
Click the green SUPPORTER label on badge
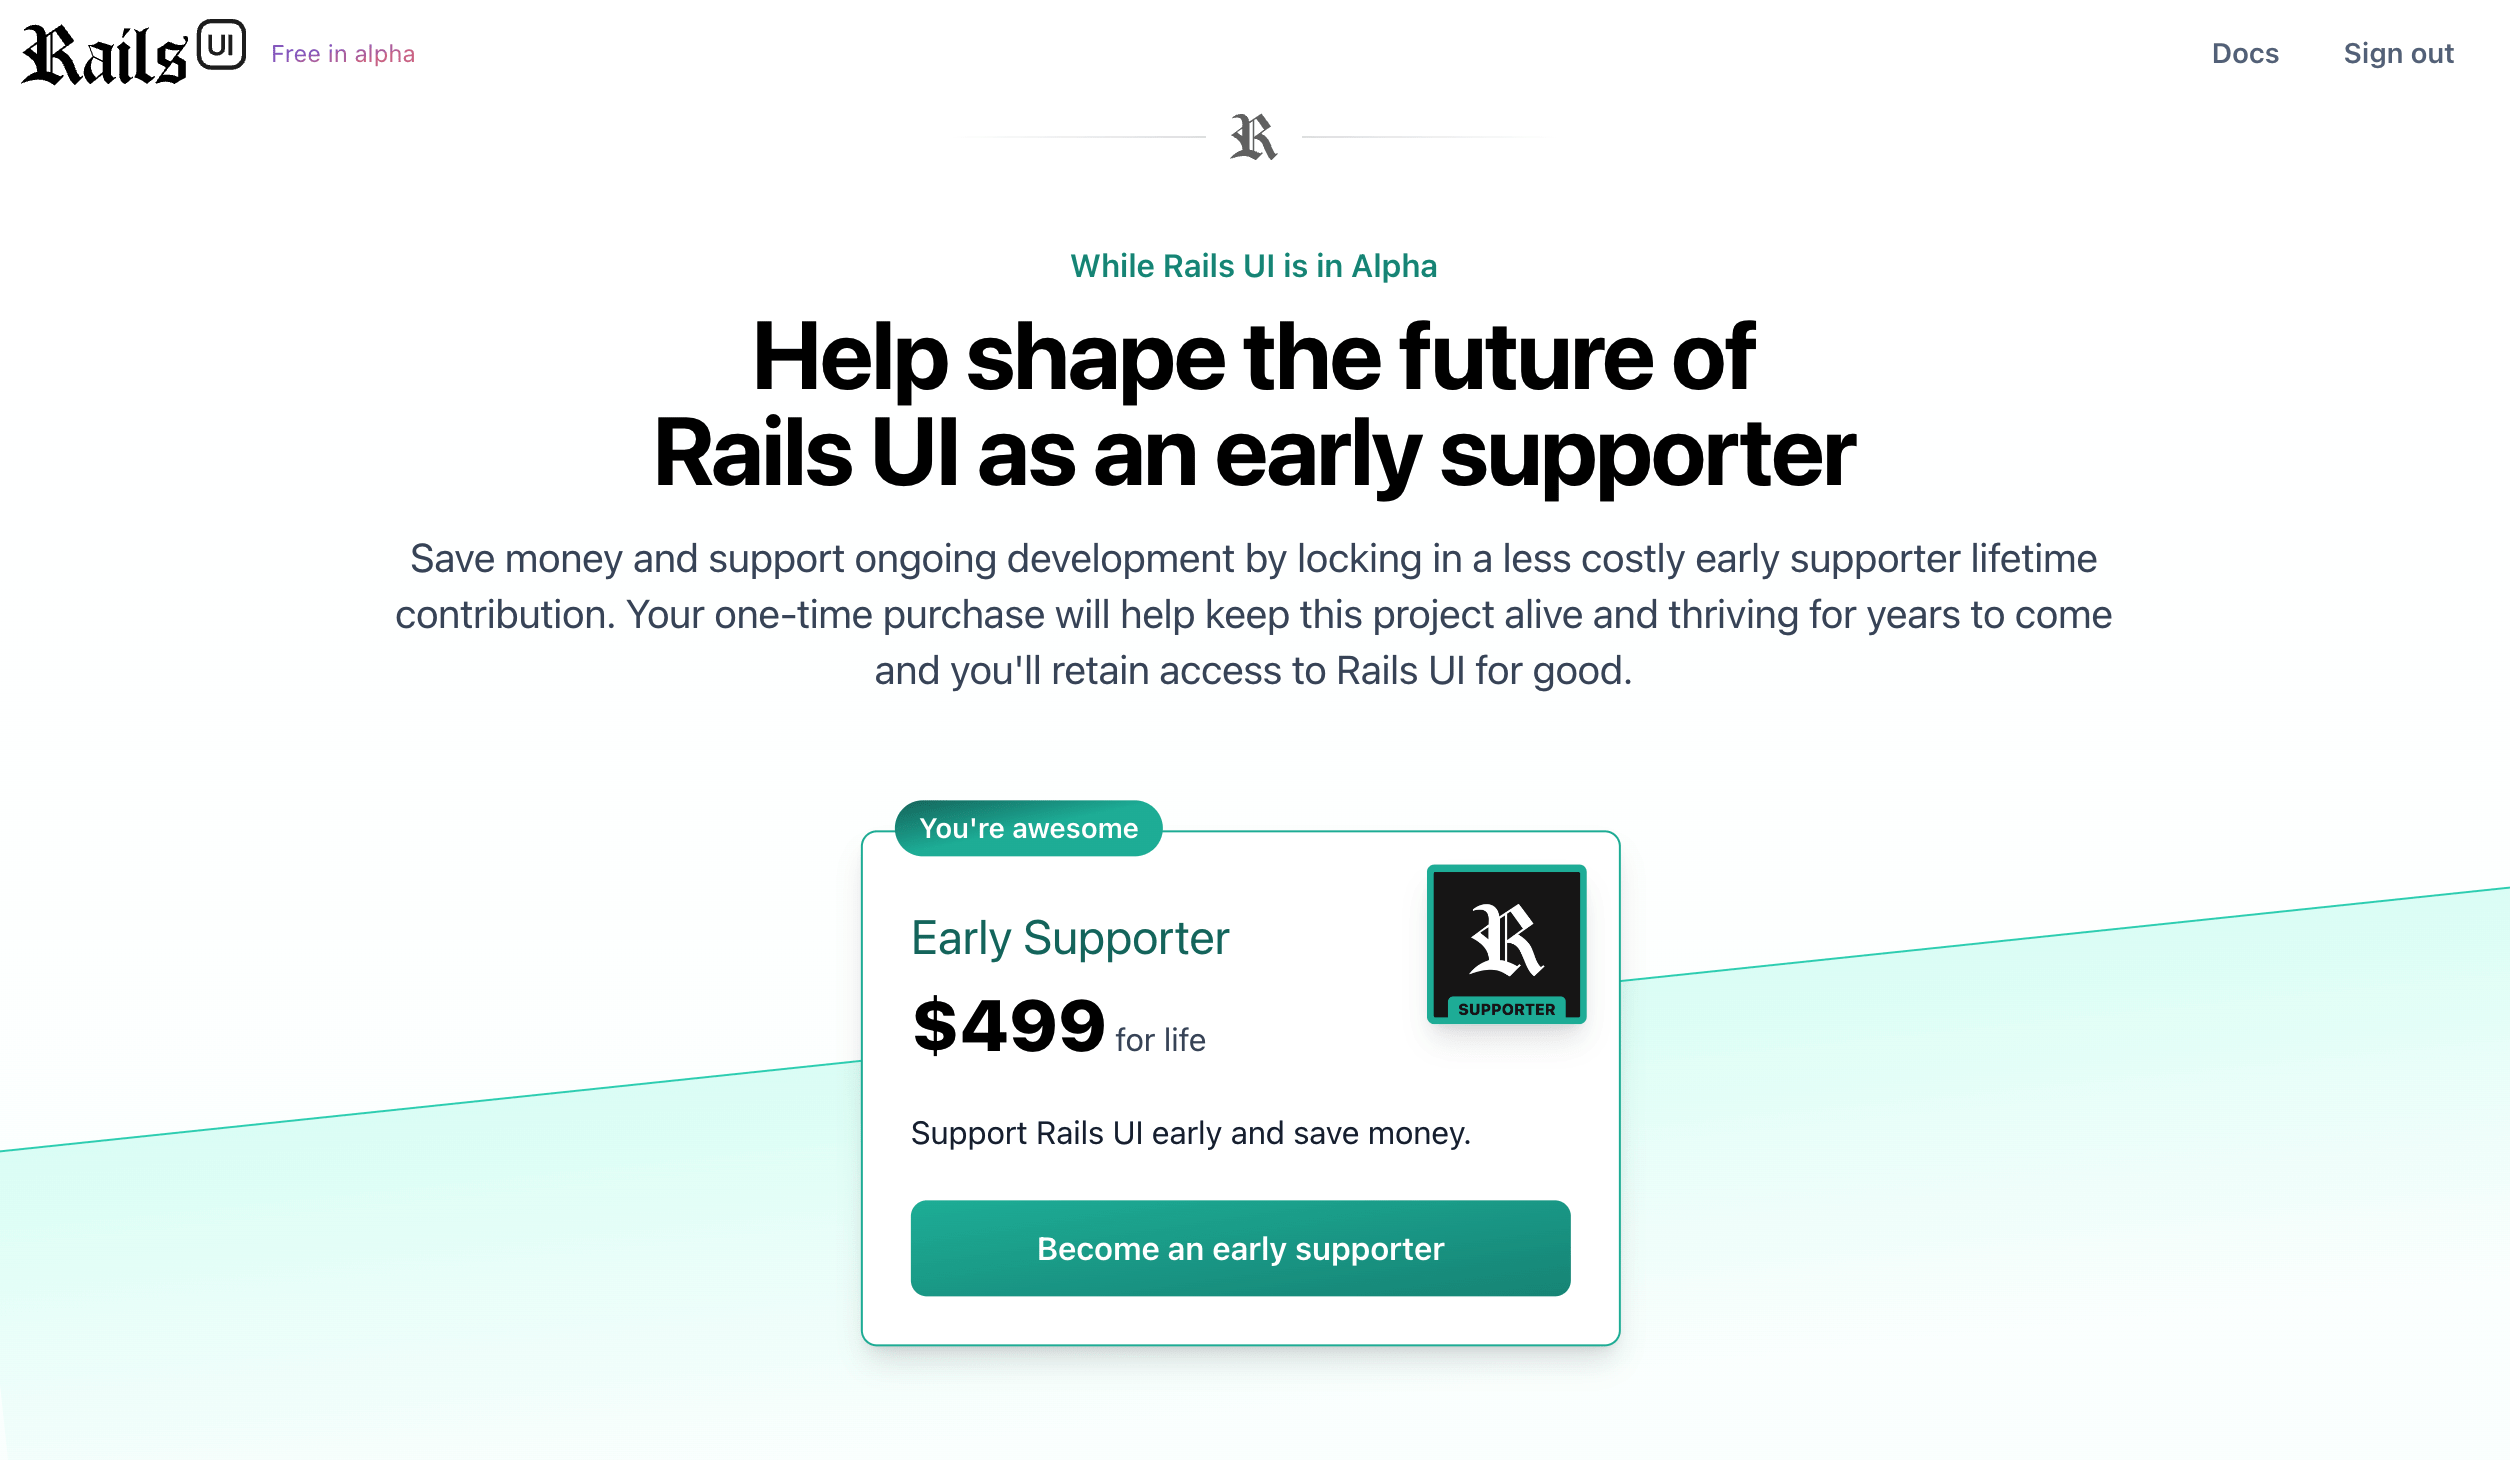coord(1506,1009)
